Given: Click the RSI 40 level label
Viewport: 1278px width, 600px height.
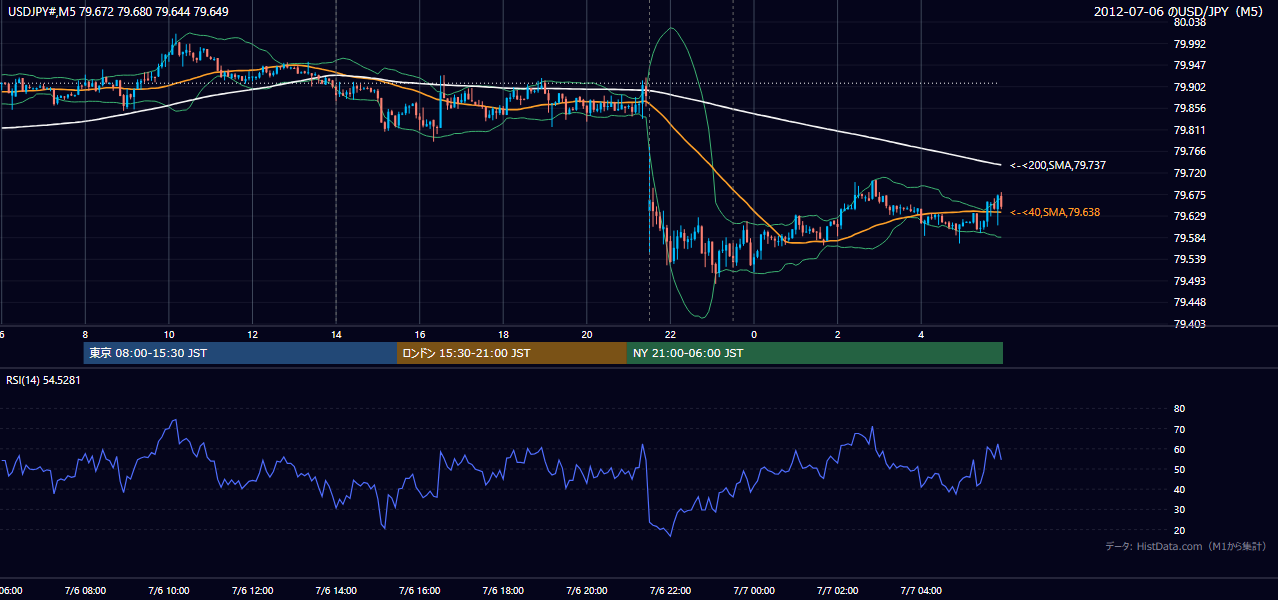Looking at the screenshot, I should tap(1179, 490).
